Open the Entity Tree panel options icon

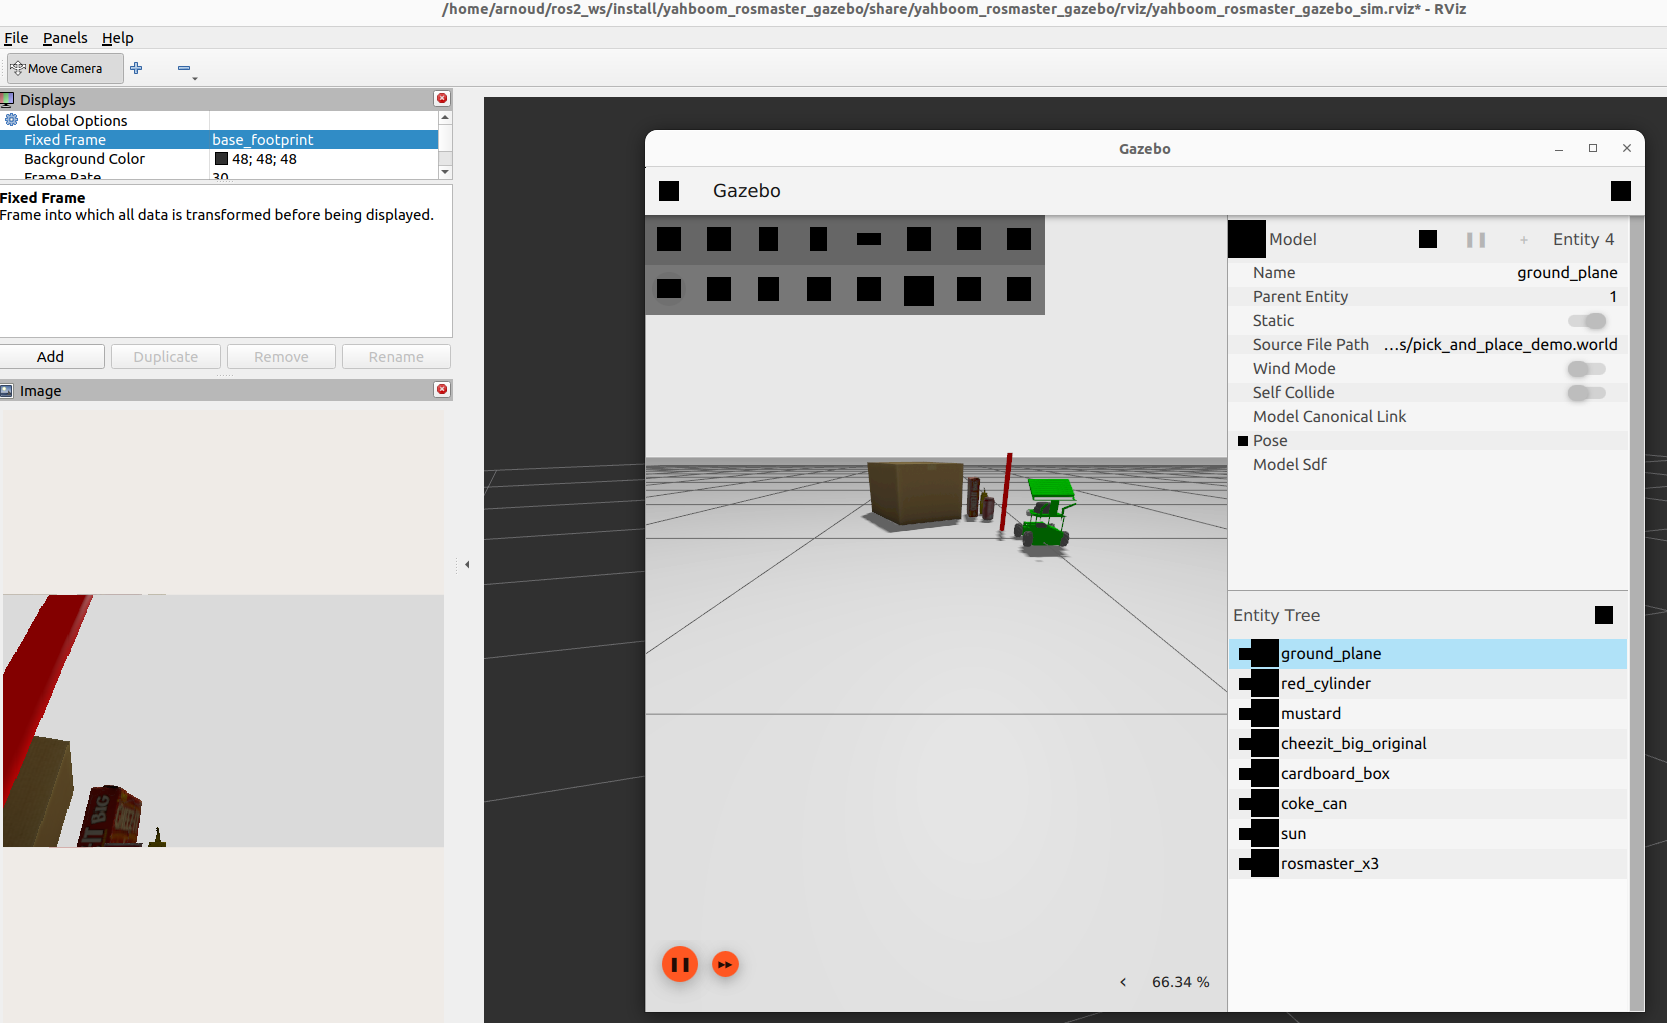point(1604,615)
